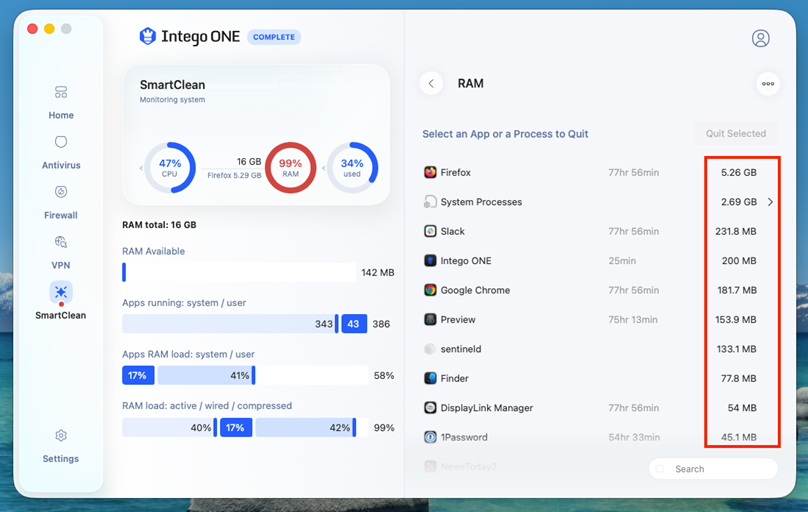This screenshot has width=808, height=512.
Task: Click the Firefox 5.29 GB label
Action: (x=234, y=175)
